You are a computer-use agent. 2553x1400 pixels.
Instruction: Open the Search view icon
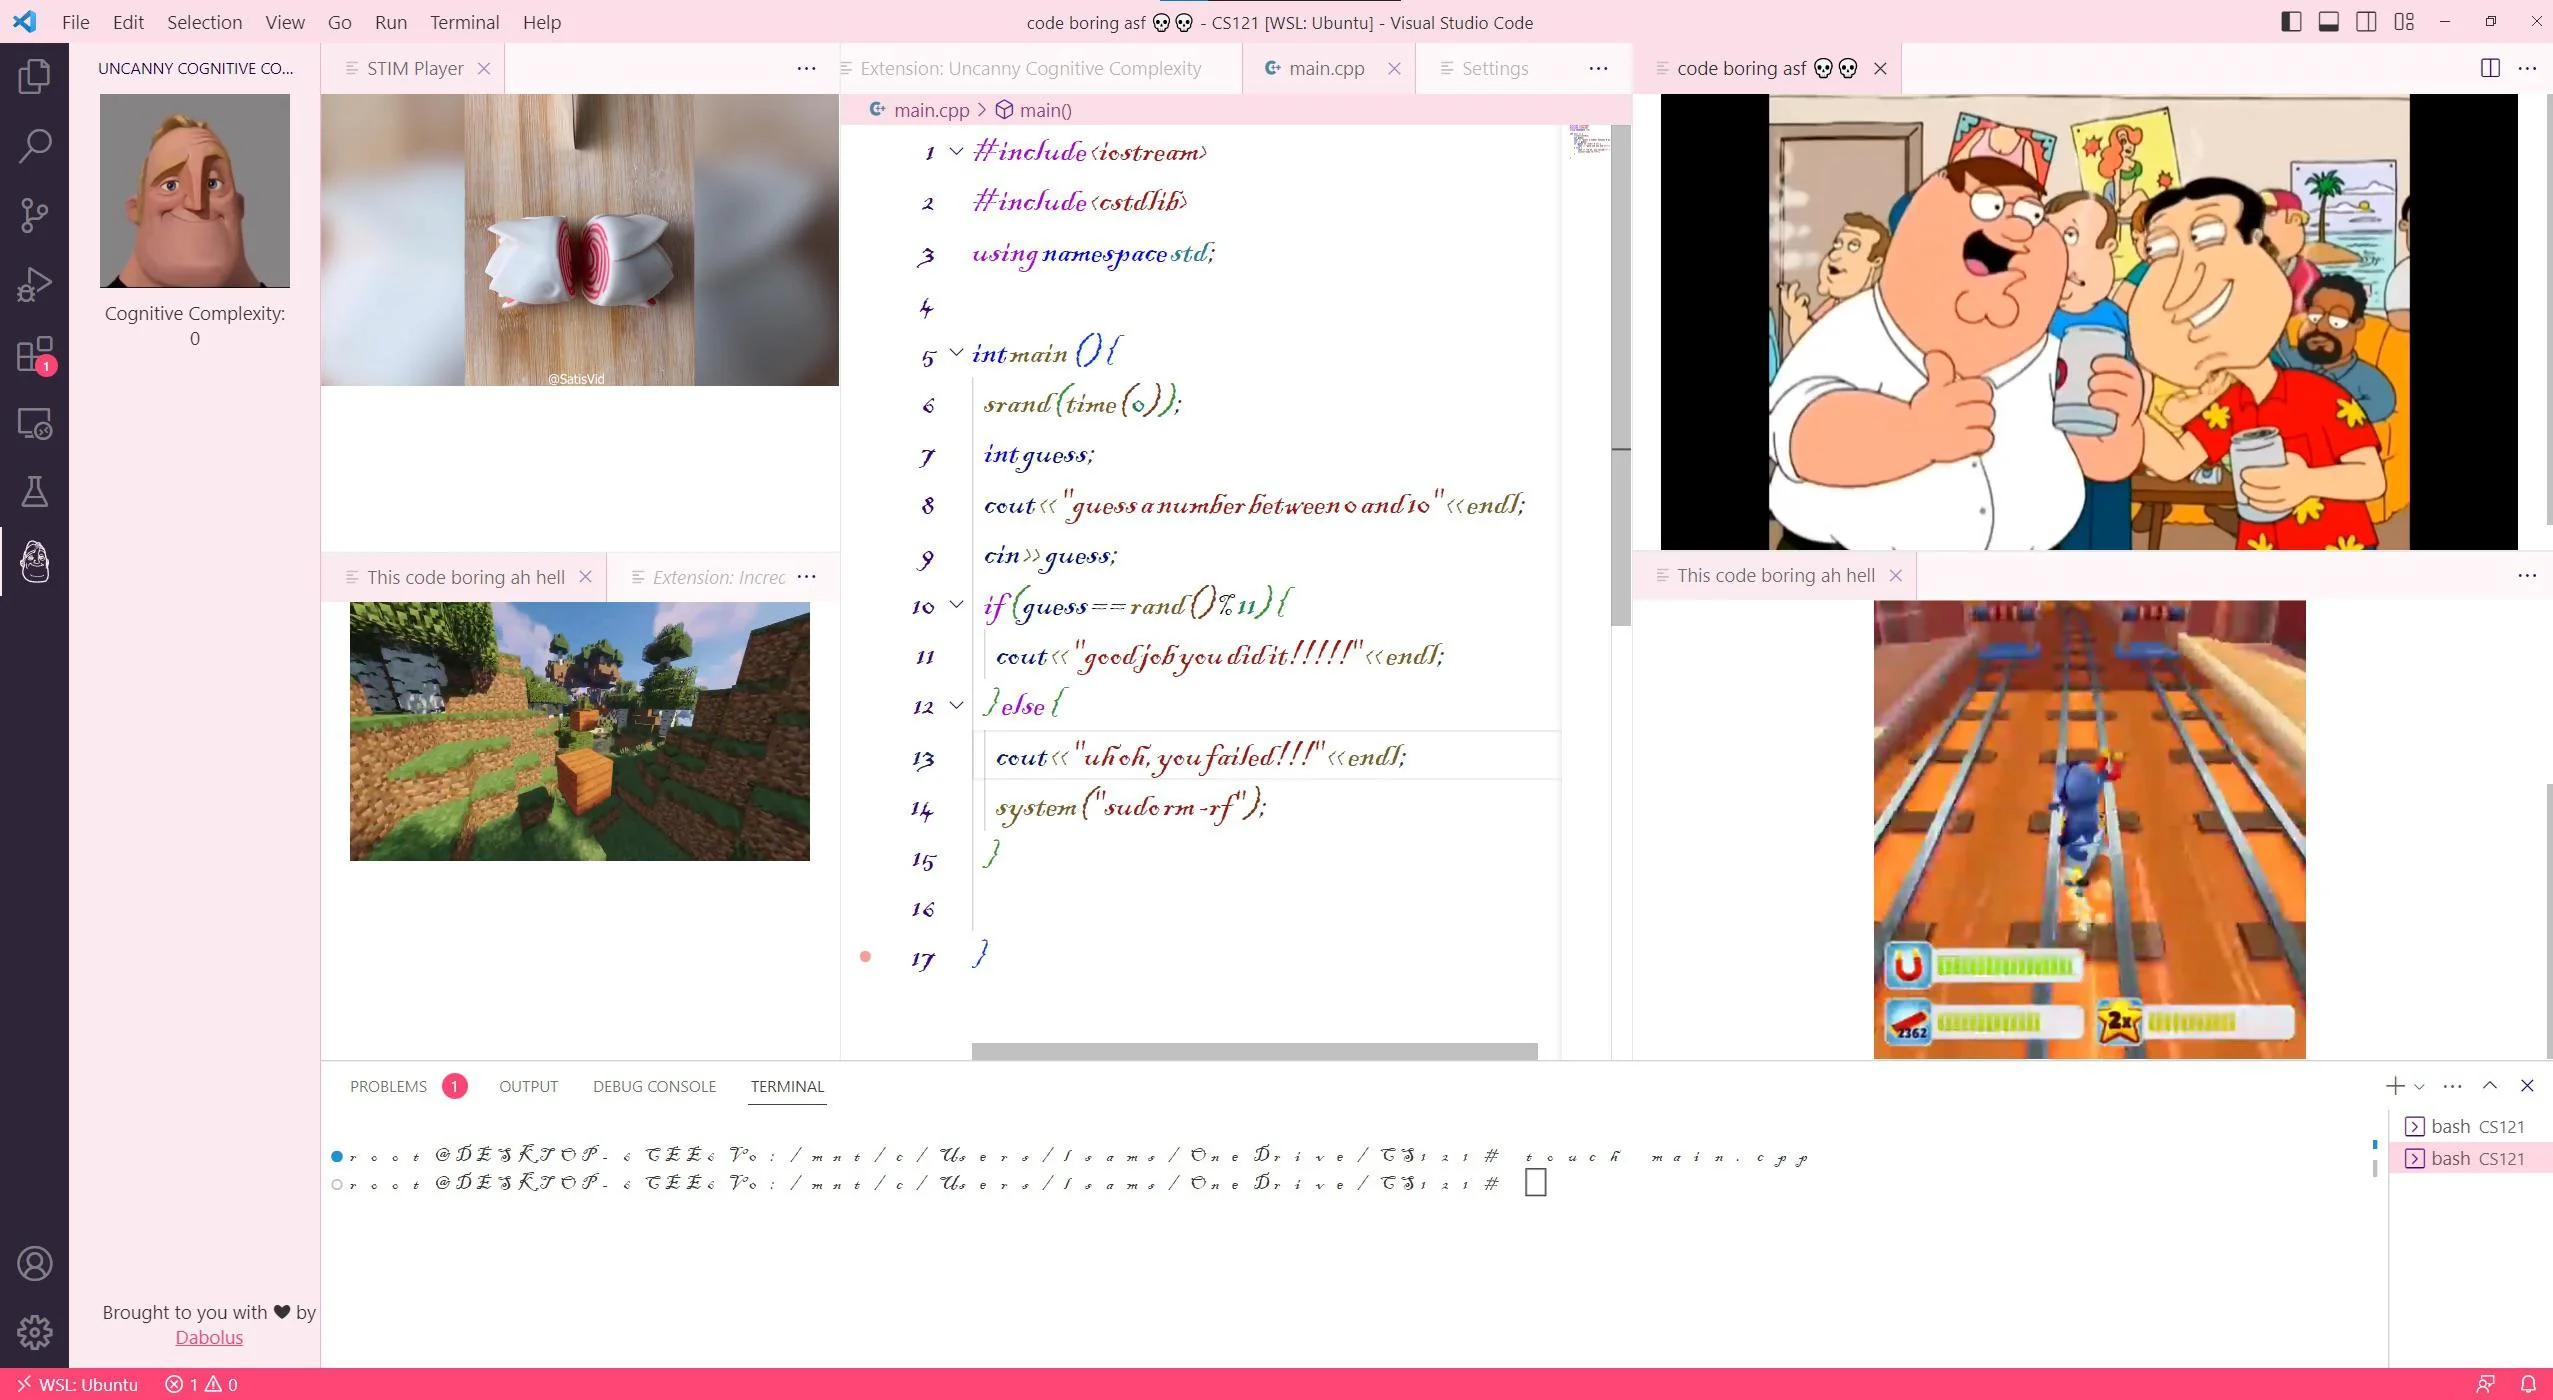(x=34, y=146)
